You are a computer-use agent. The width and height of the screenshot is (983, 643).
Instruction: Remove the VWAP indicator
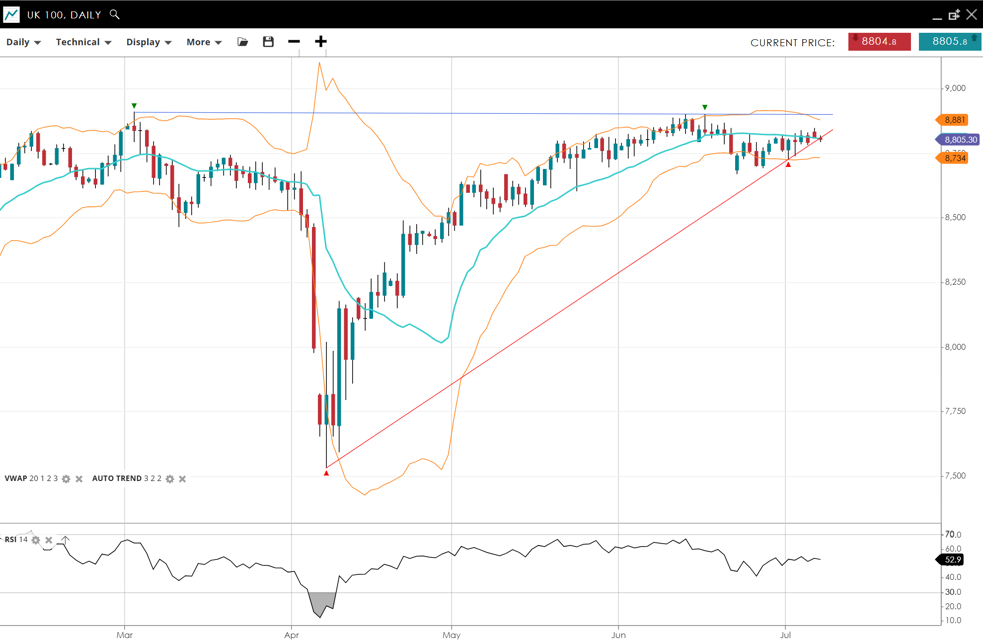tap(79, 479)
